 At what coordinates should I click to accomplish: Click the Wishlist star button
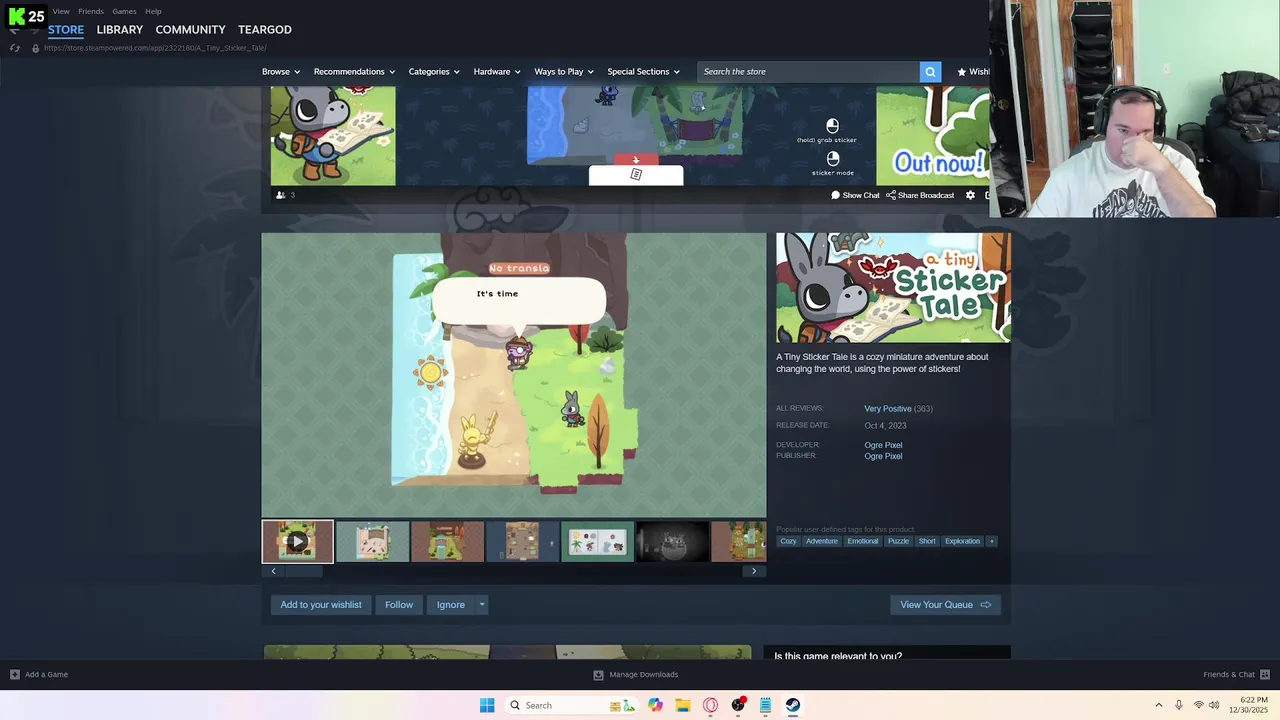[972, 72]
